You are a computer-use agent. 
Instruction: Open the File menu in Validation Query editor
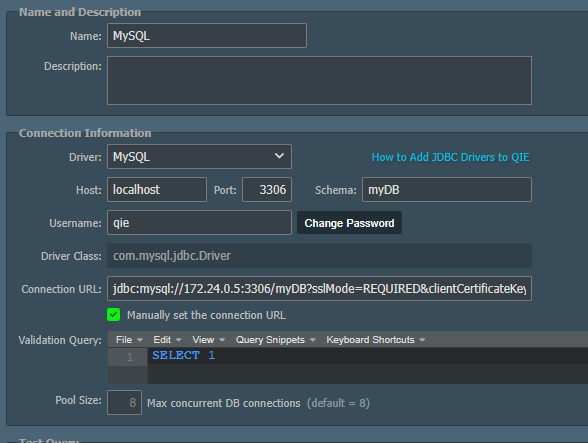(129, 340)
